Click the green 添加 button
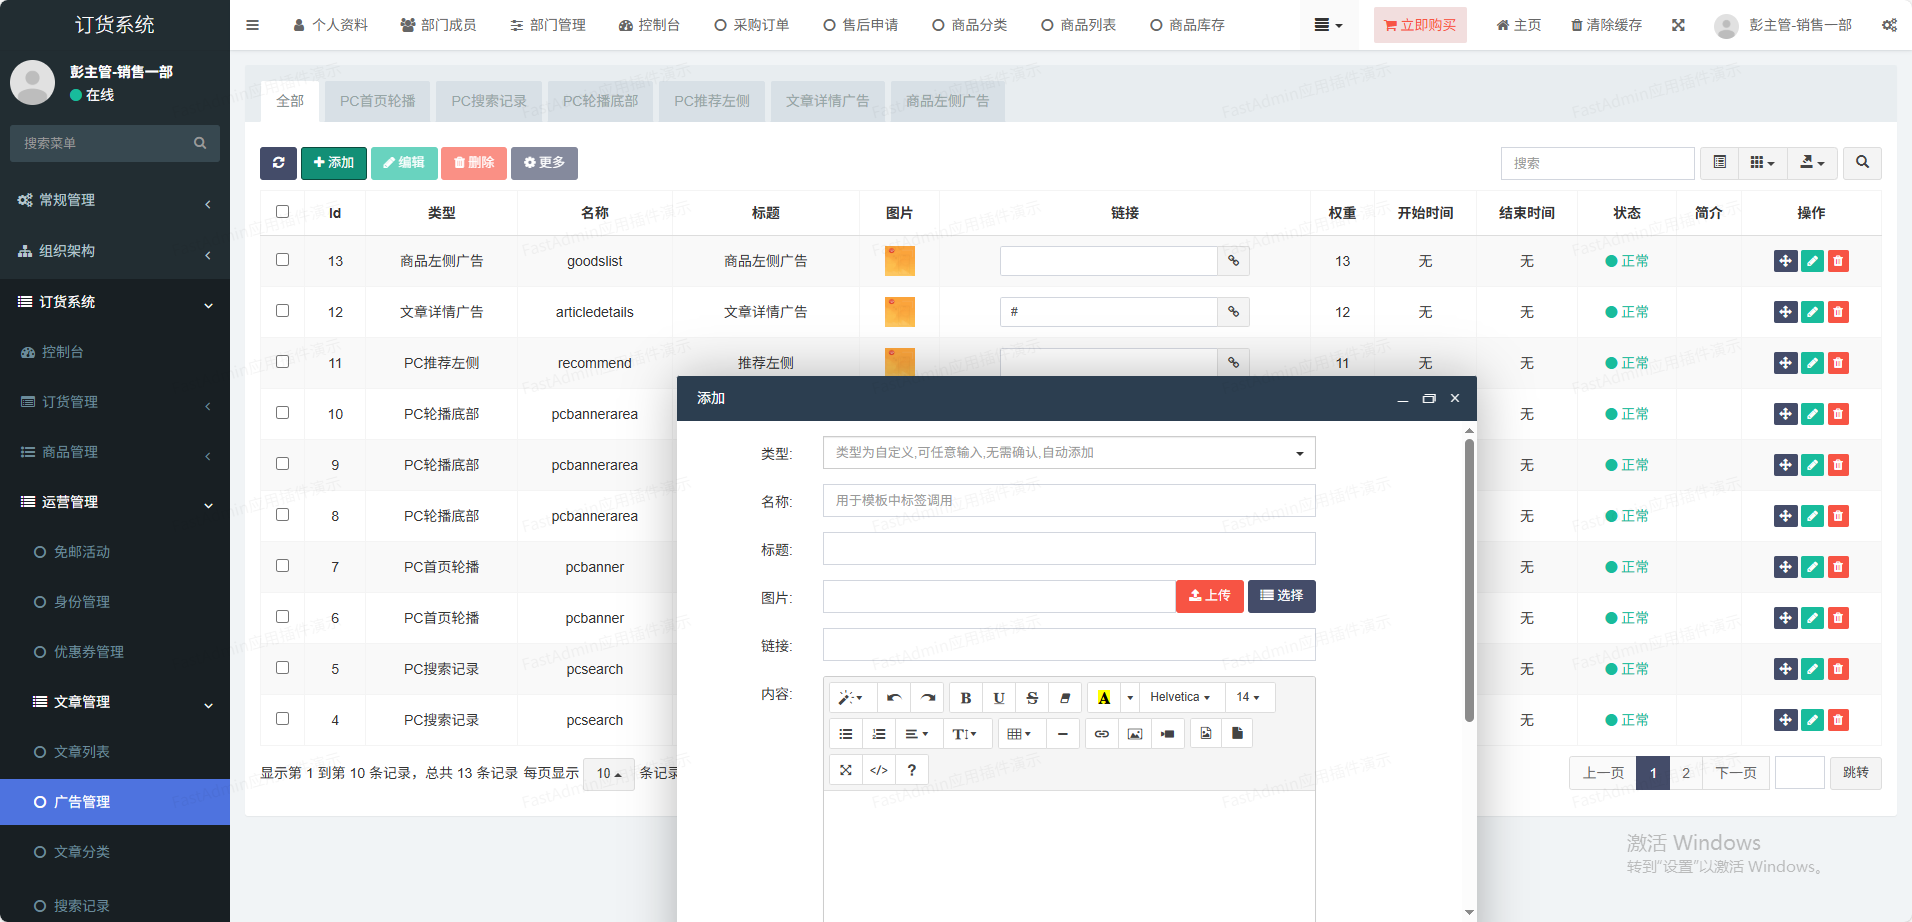The height and width of the screenshot is (922, 1912). click(333, 163)
